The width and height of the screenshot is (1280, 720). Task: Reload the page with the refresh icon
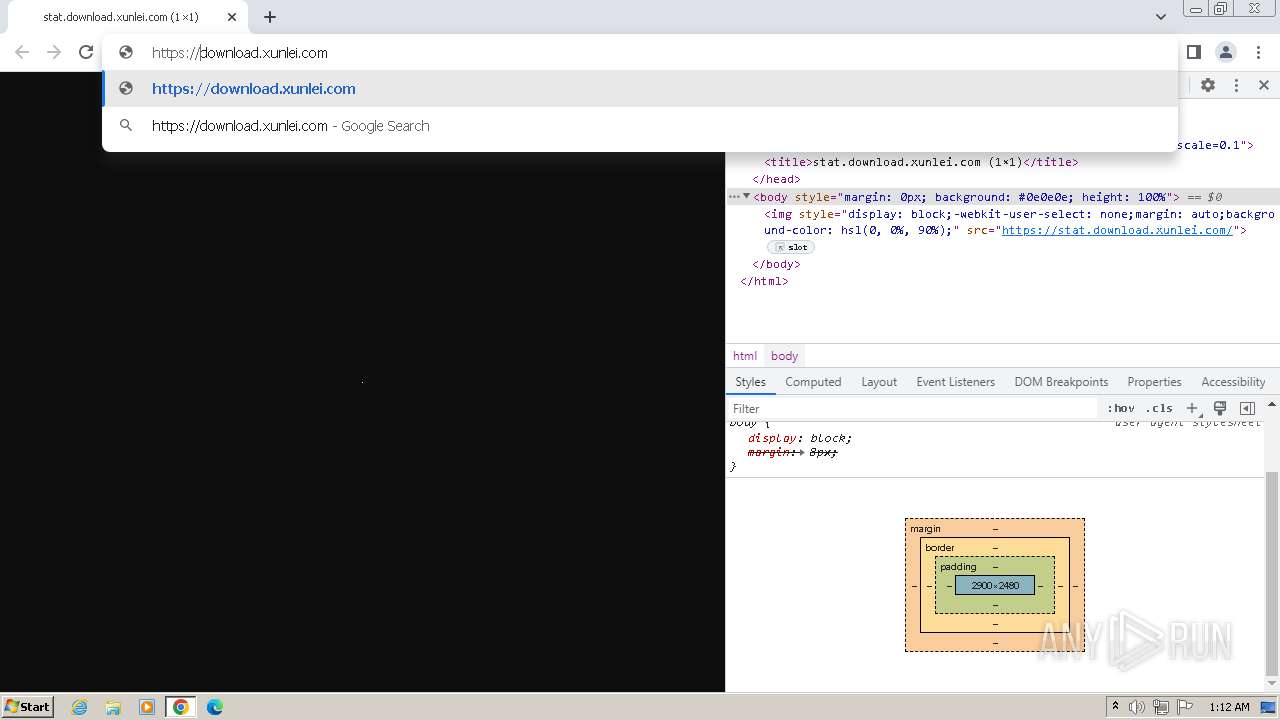(x=86, y=52)
